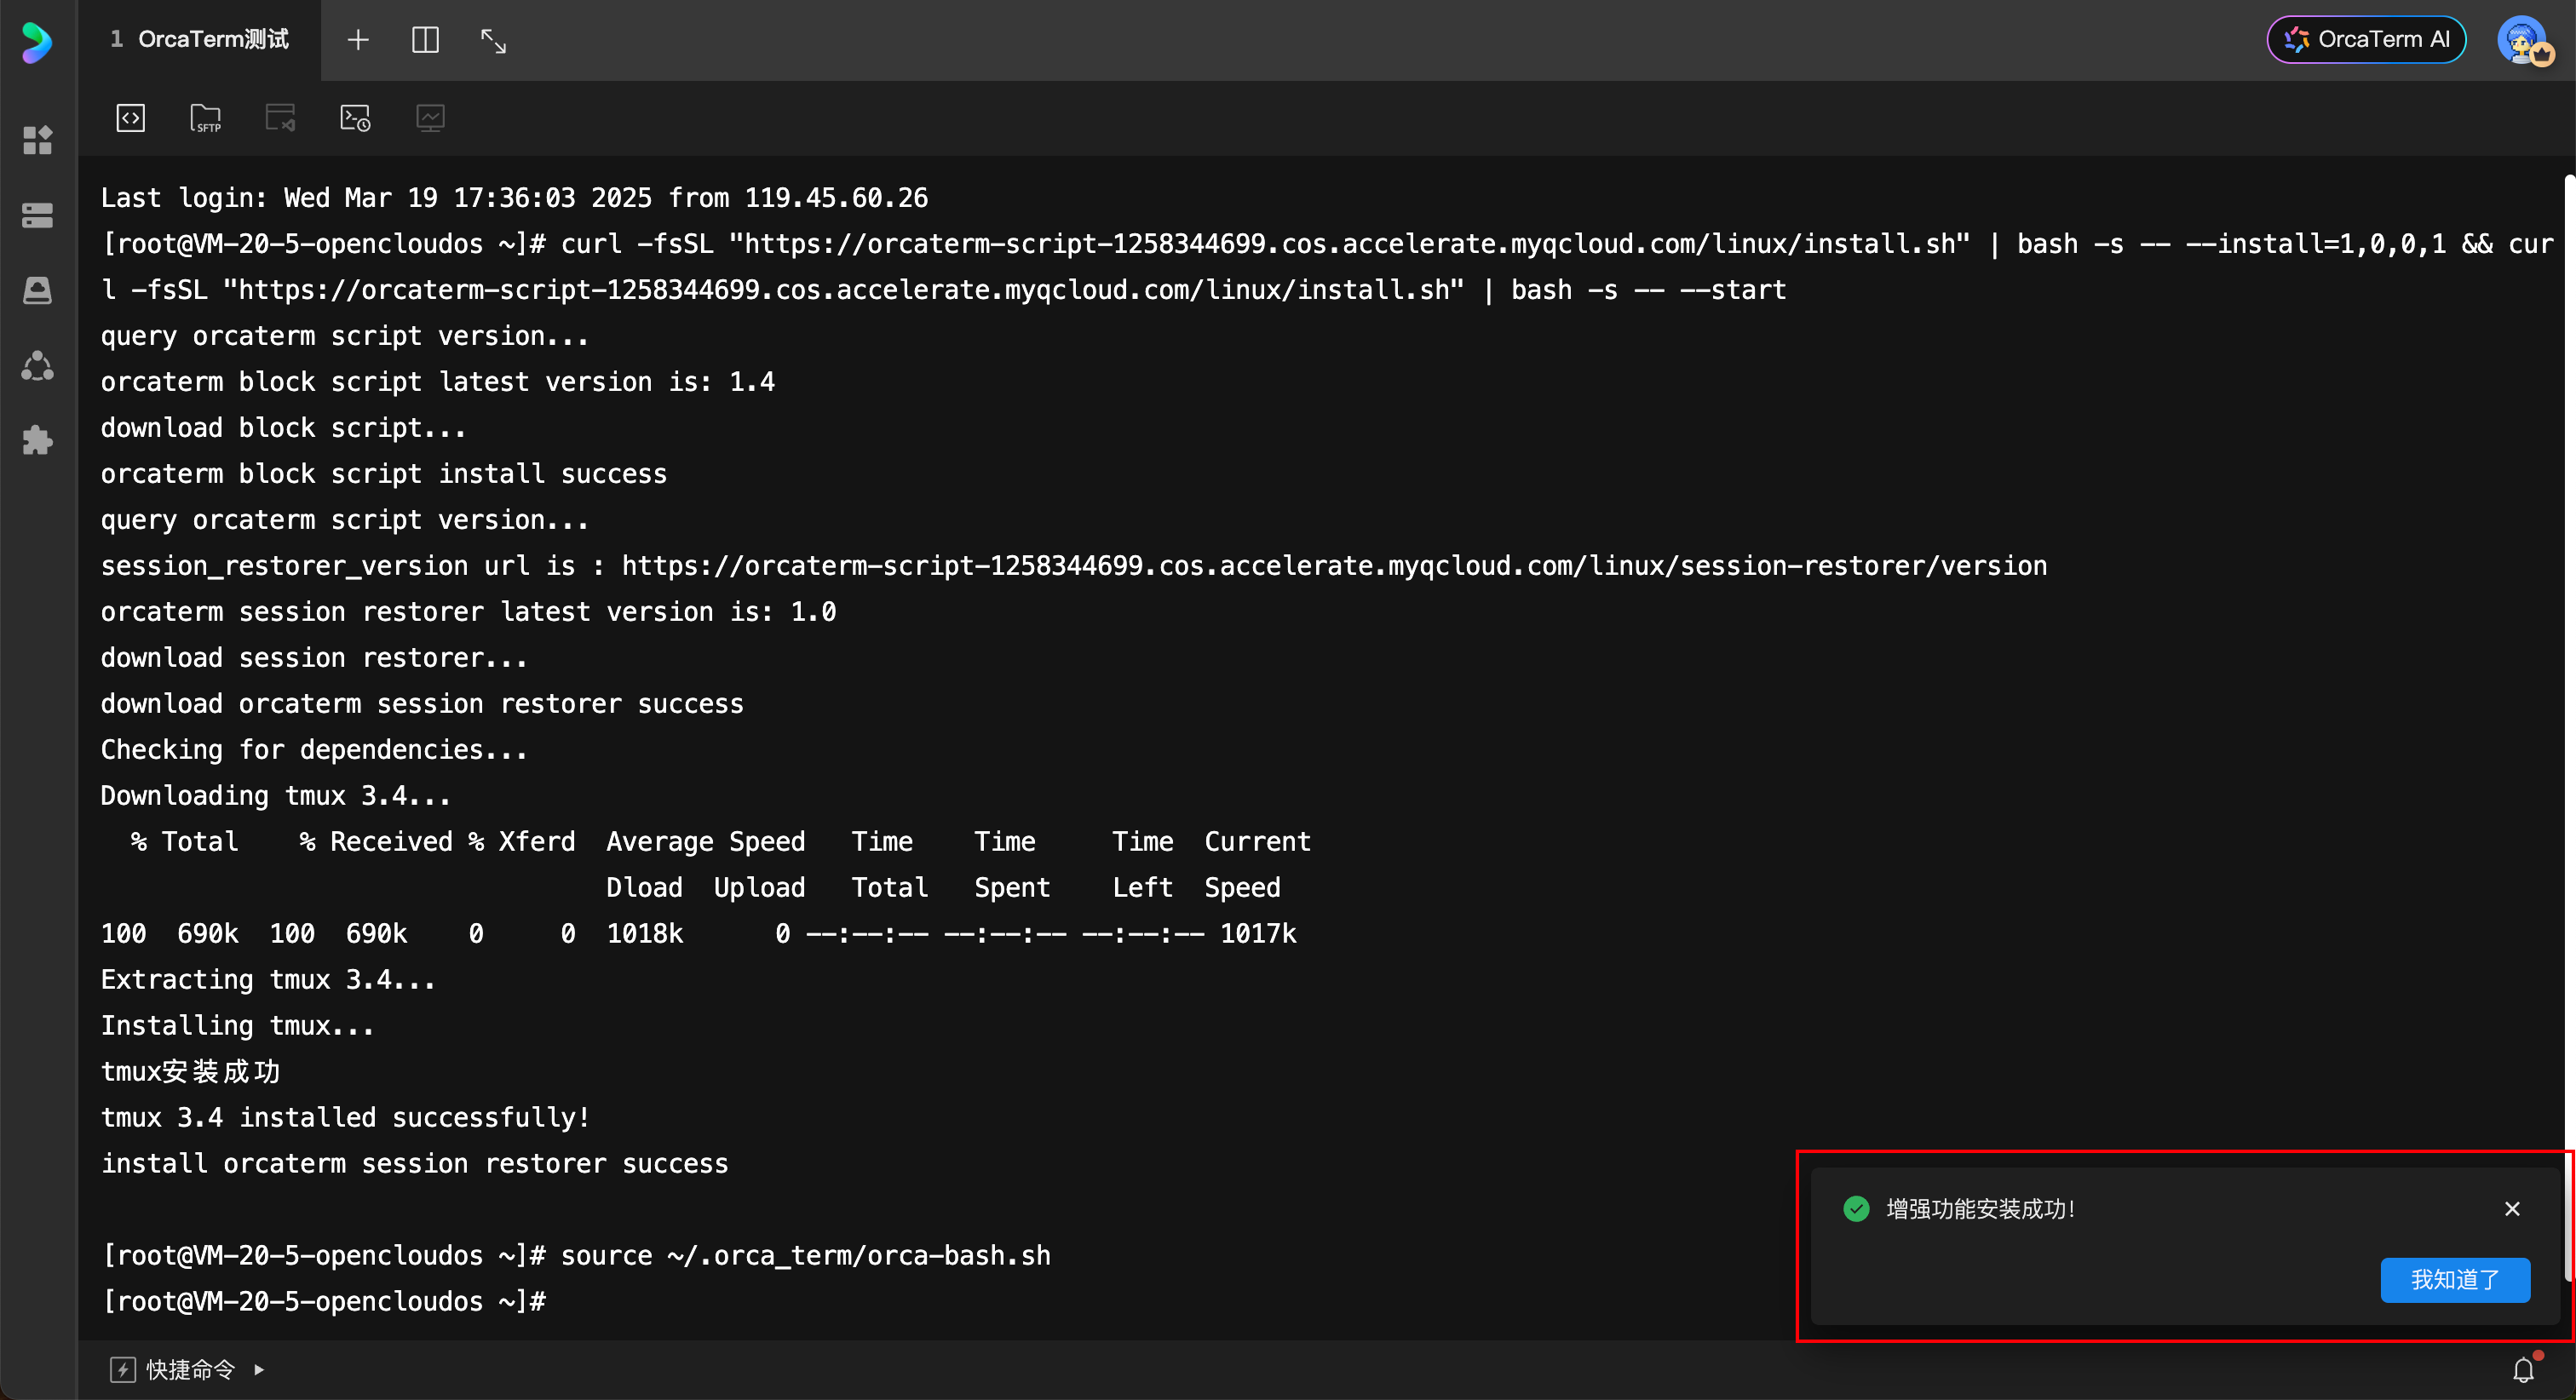Open the server list sidebar icon
The width and height of the screenshot is (2576, 1400).
[x=37, y=215]
